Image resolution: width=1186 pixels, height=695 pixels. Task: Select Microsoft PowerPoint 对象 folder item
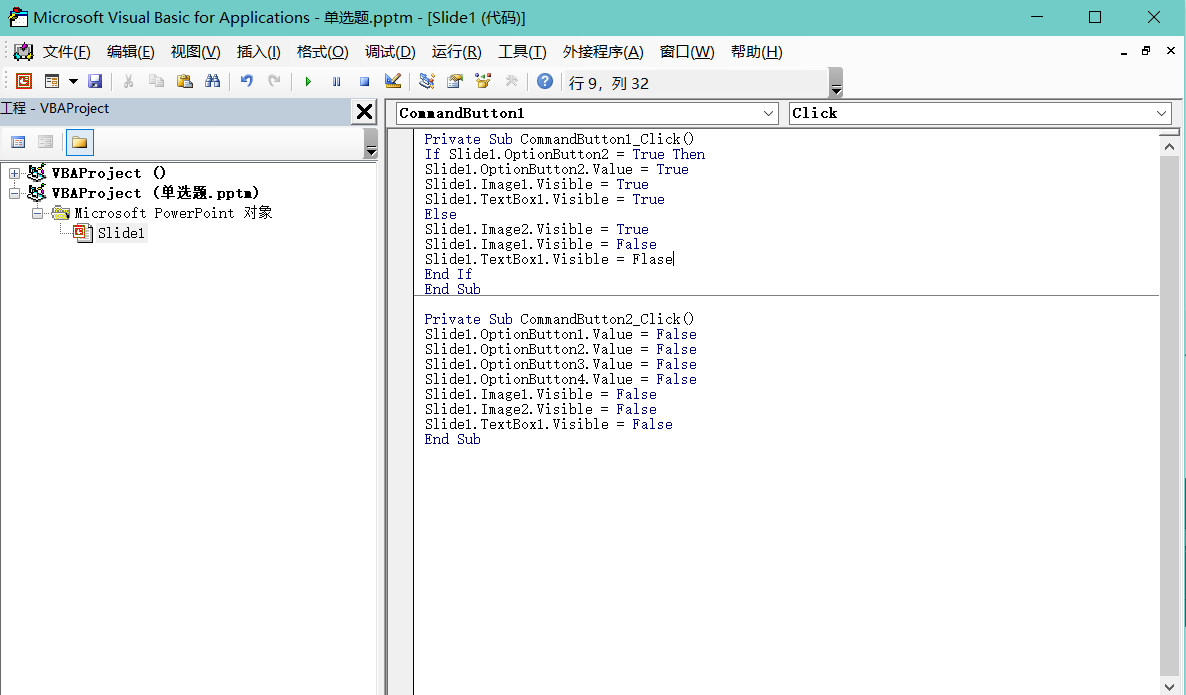173,213
